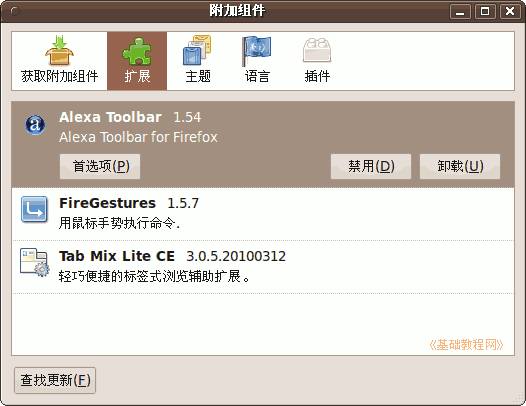
Task: Open the Plugins brick icon
Action: click(317, 50)
